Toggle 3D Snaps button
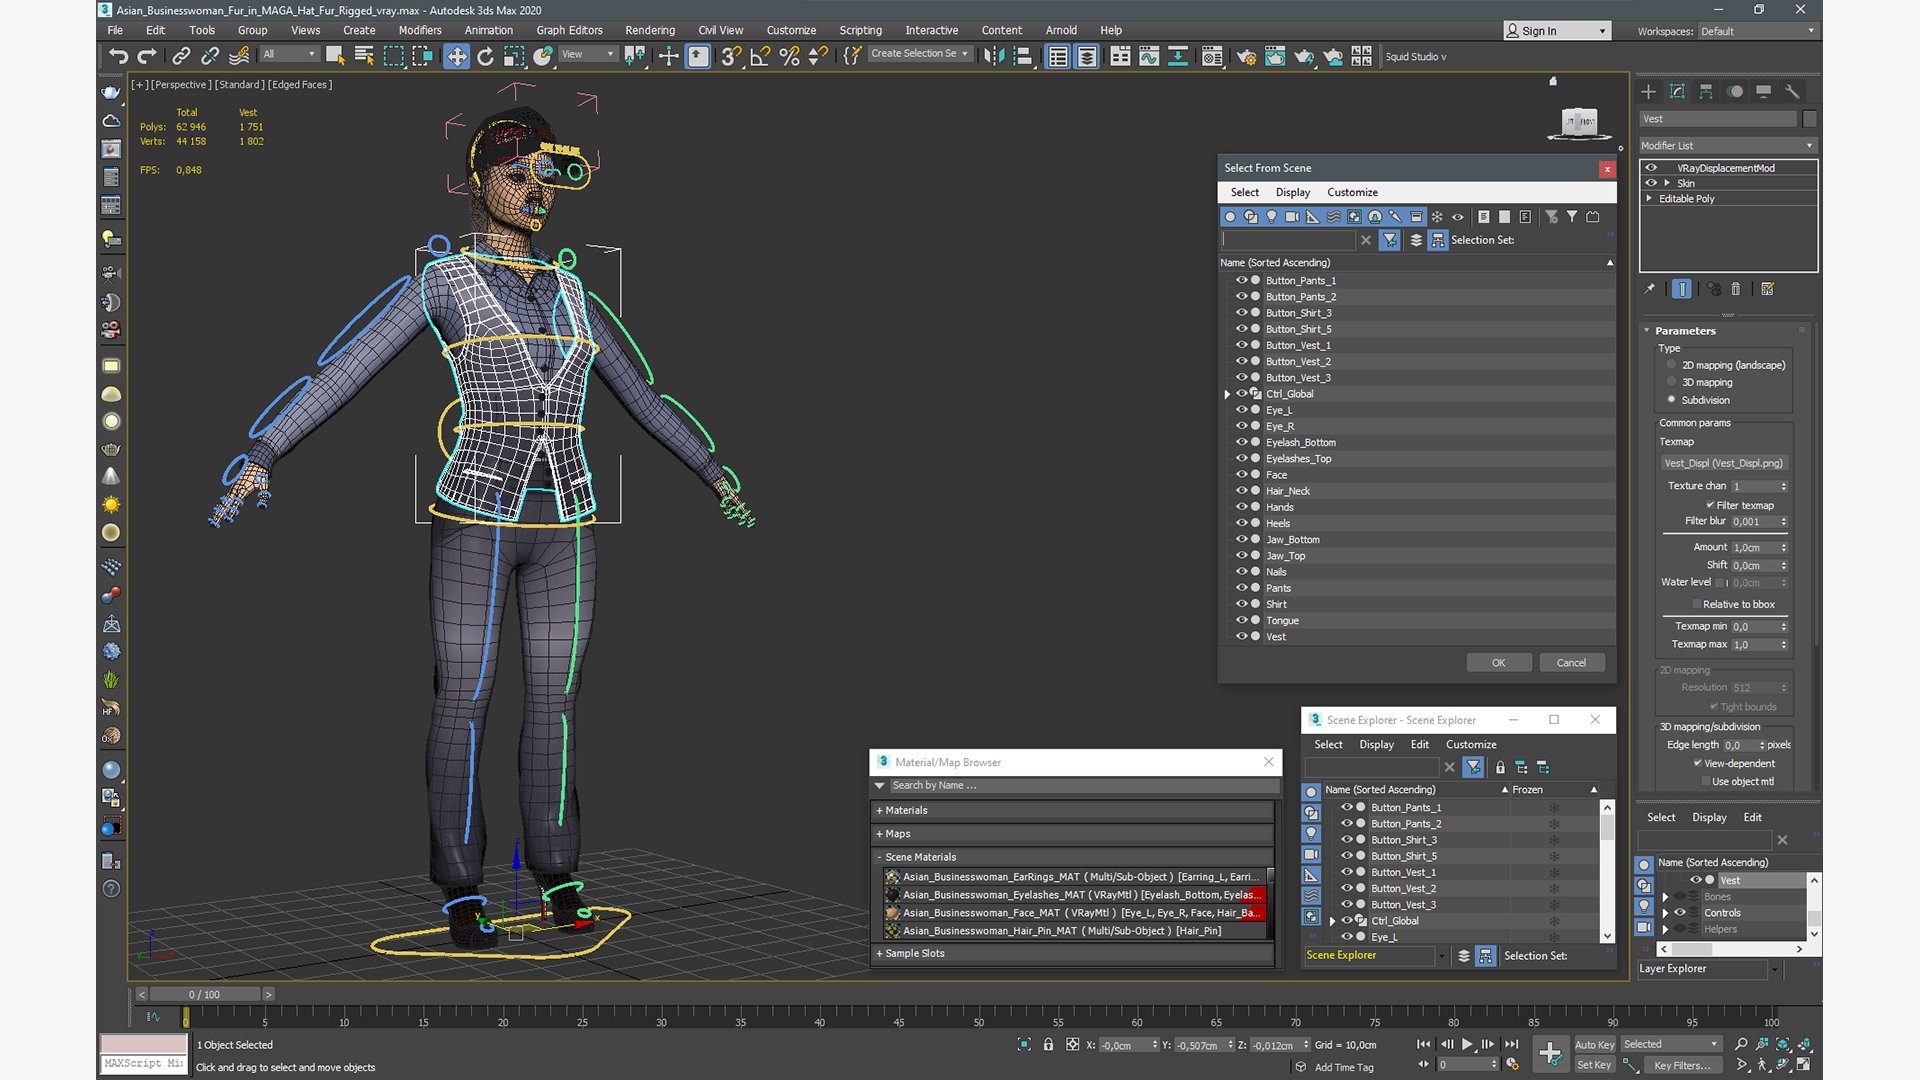 (731, 56)
